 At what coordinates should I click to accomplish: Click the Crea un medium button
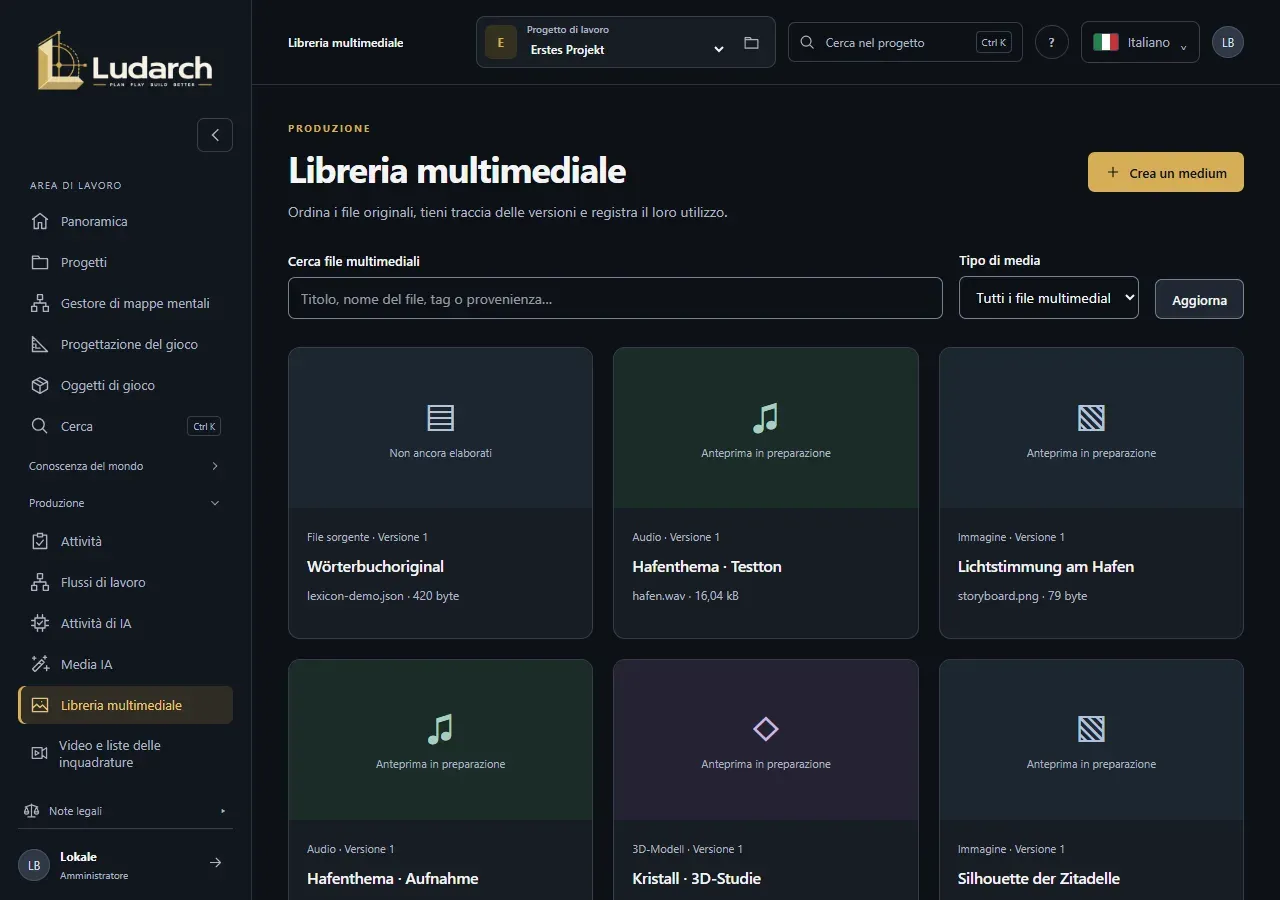click(1165, 172)
